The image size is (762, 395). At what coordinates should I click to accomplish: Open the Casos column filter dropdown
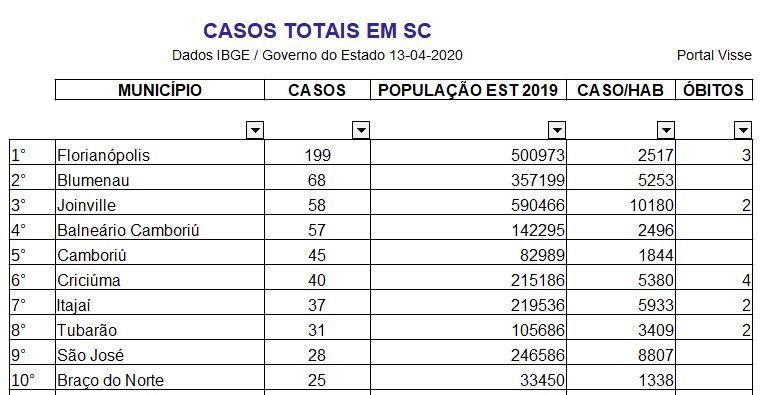click(361, 130)
